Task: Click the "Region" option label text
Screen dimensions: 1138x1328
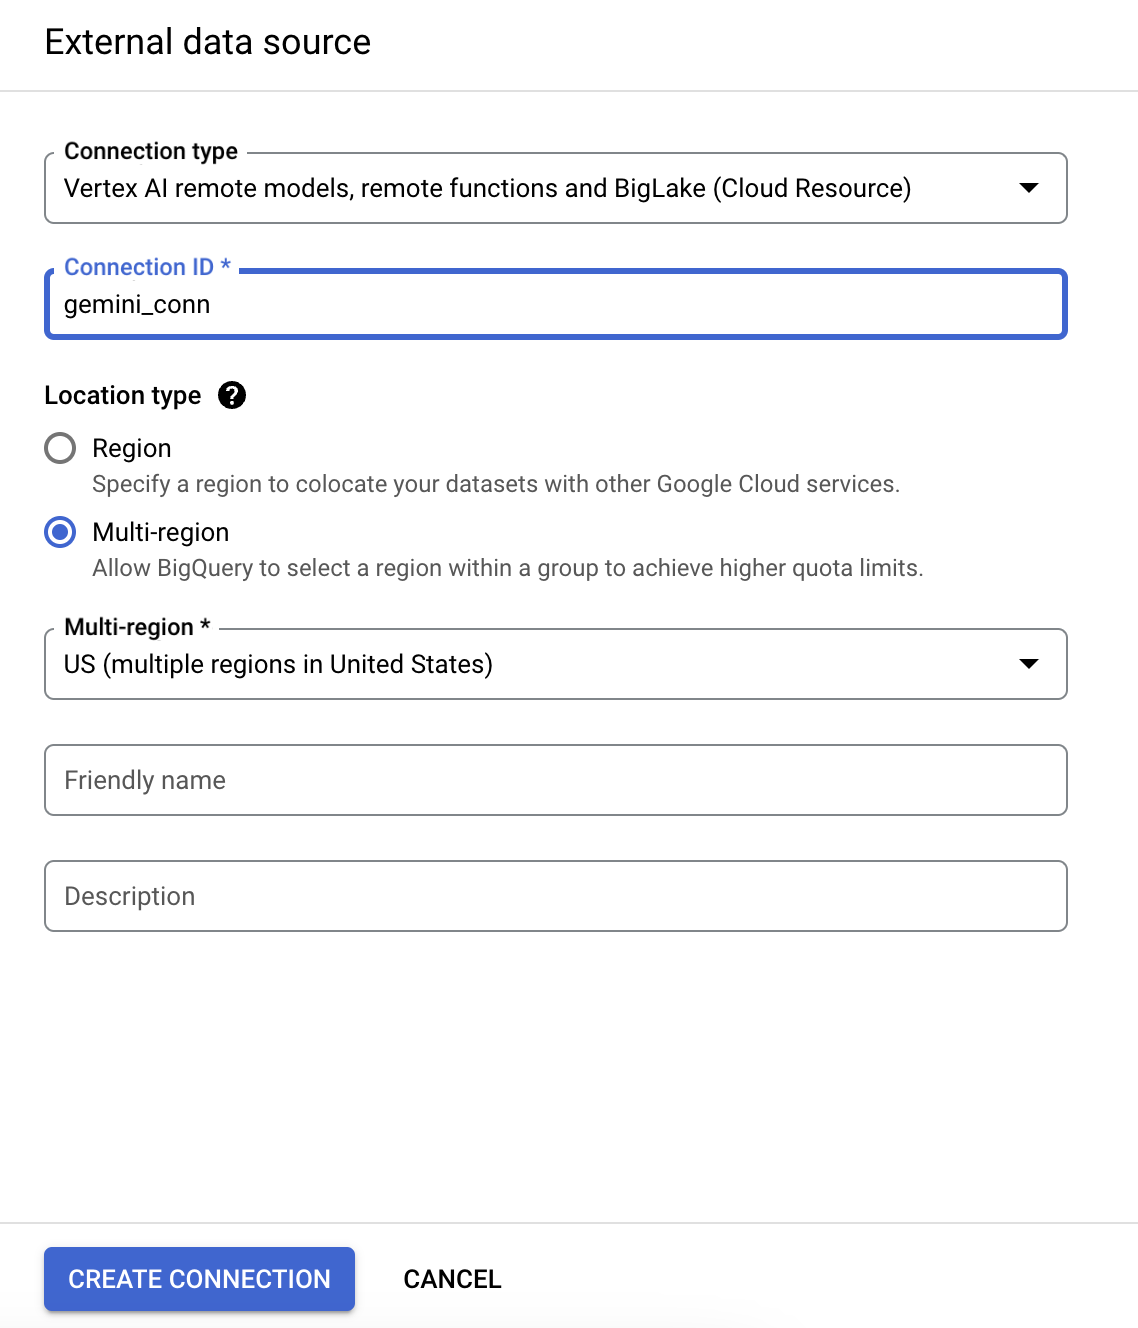Action: 132,448
